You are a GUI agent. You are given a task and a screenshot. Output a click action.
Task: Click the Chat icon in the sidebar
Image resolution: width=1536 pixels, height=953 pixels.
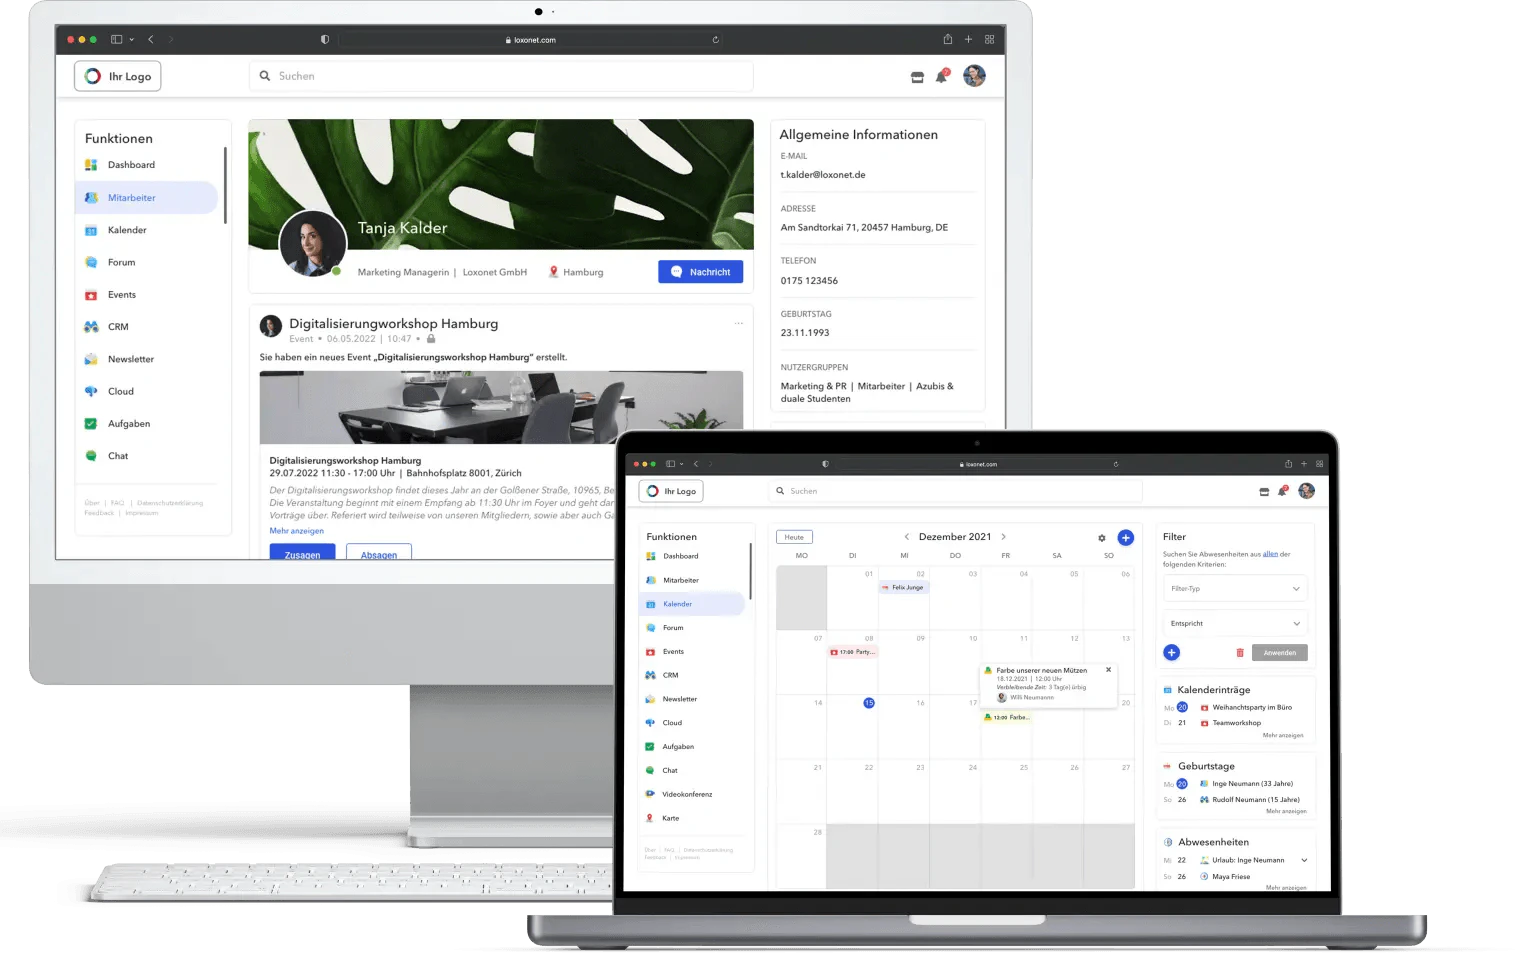tap(93, 456)
